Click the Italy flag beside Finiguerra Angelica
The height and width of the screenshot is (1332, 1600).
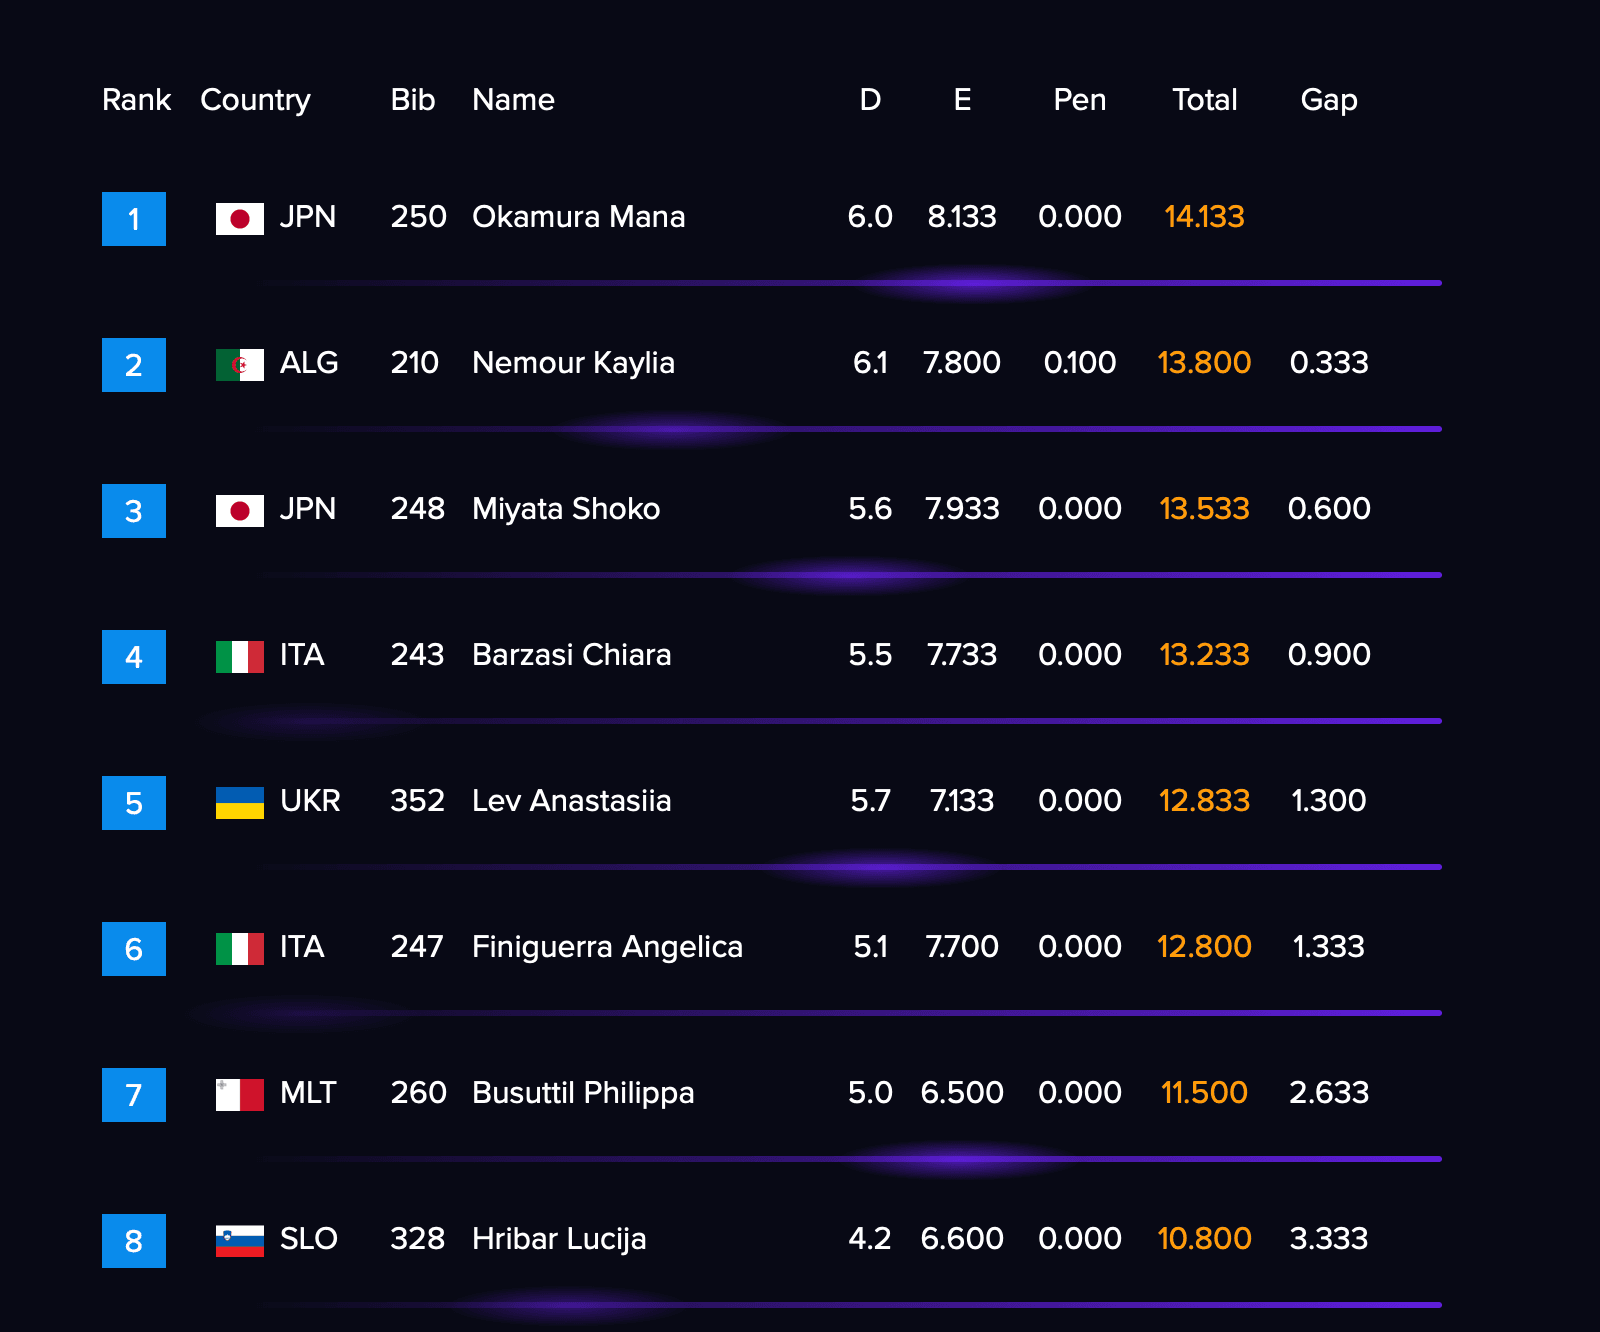coord(240,949)
